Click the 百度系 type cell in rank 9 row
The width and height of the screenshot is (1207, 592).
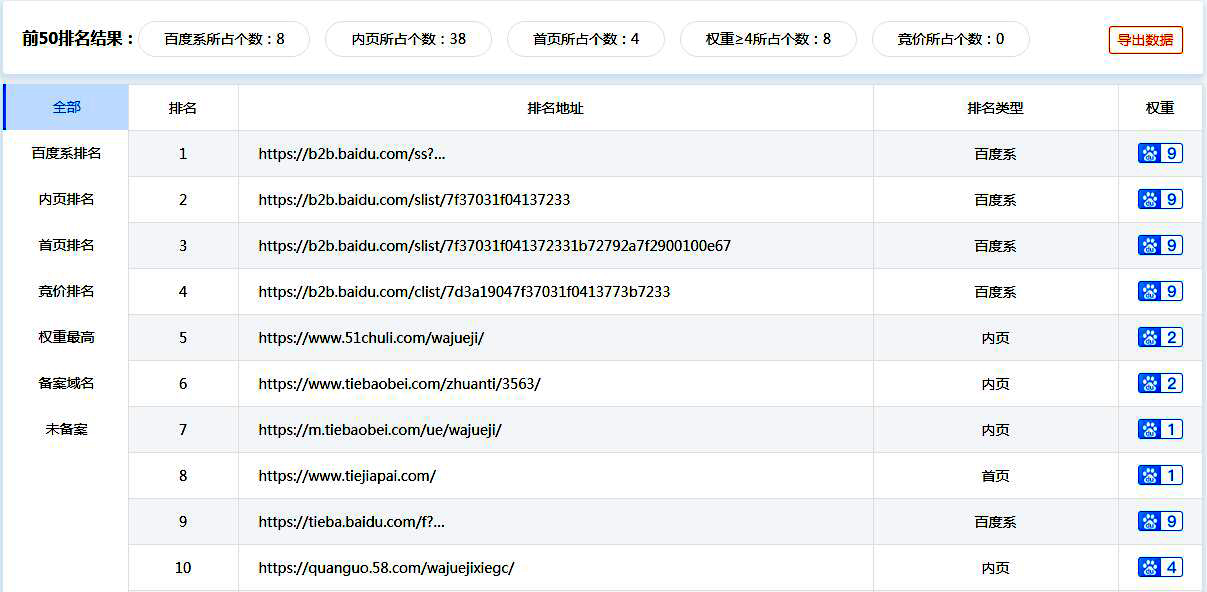pos(995,522)
